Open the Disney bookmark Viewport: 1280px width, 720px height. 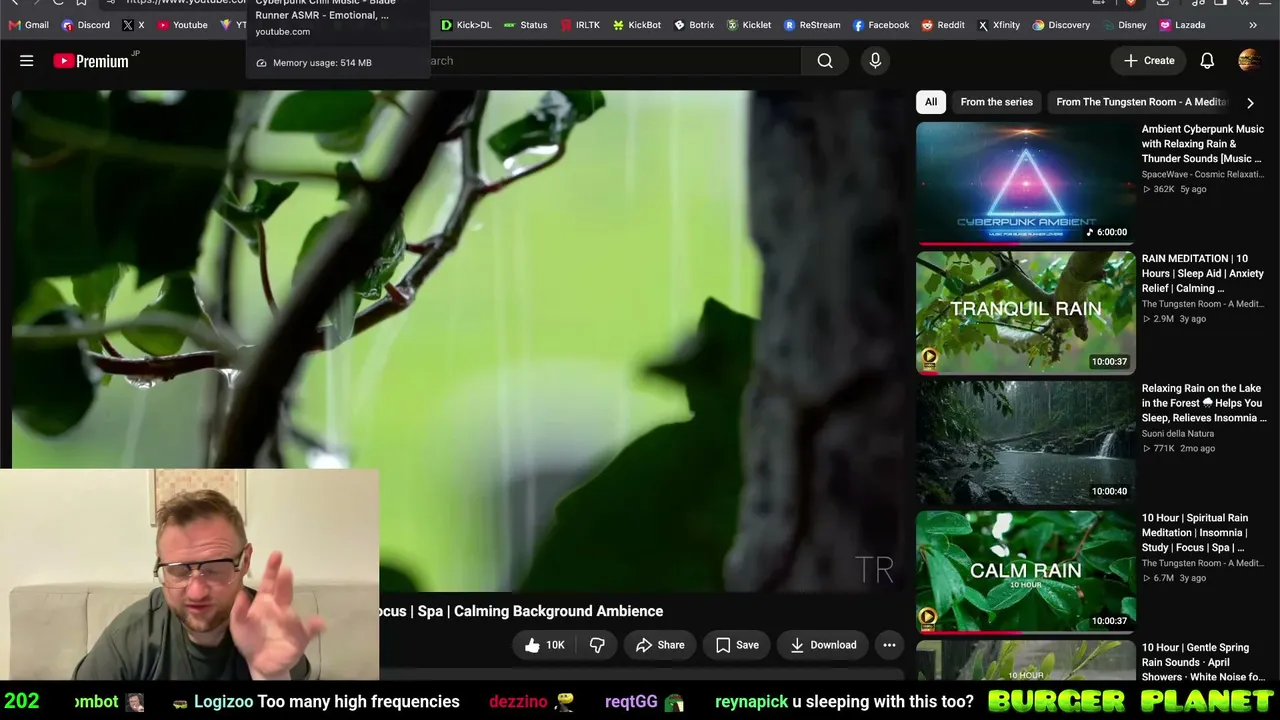pyautogui.click(x=1124, y=25)
